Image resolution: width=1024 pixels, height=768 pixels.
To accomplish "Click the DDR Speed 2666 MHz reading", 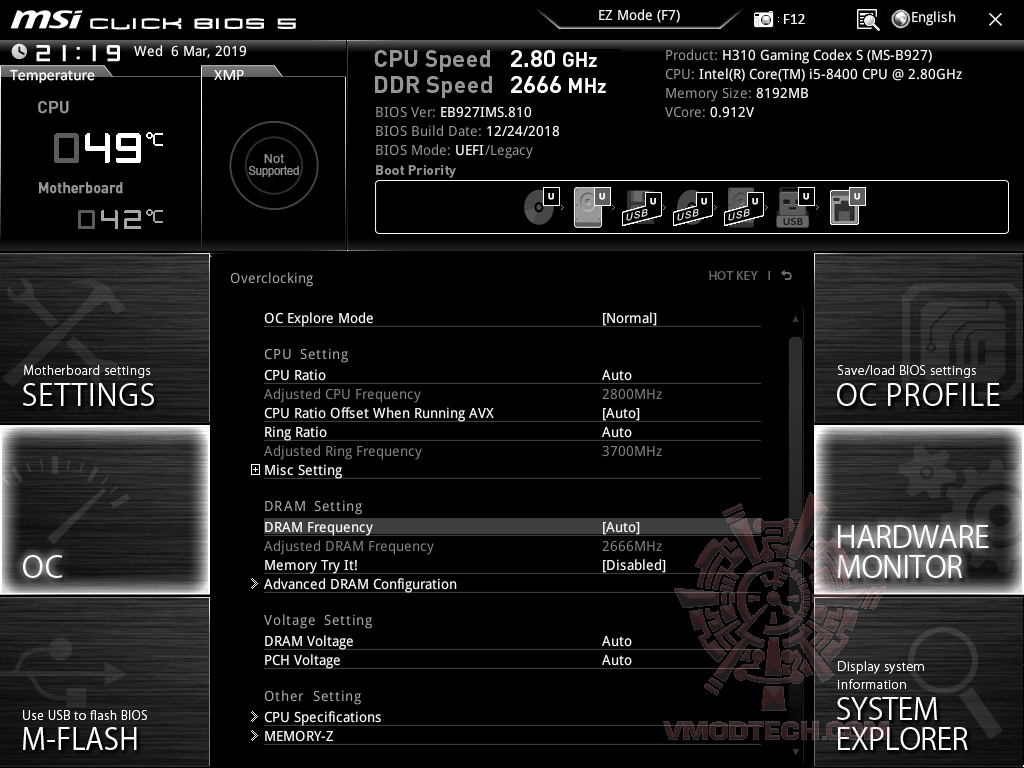I will 490,85.
